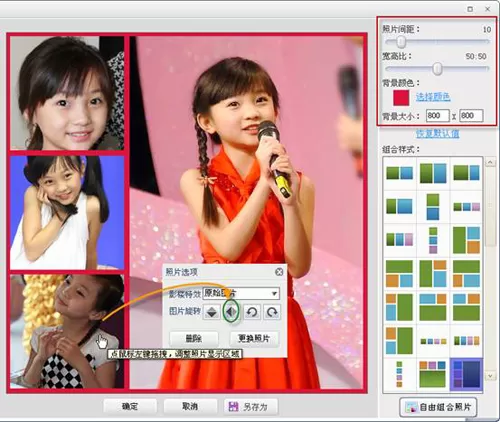
Task: Click the 另存为 floppy disk icon
Action: click(233, 406)
